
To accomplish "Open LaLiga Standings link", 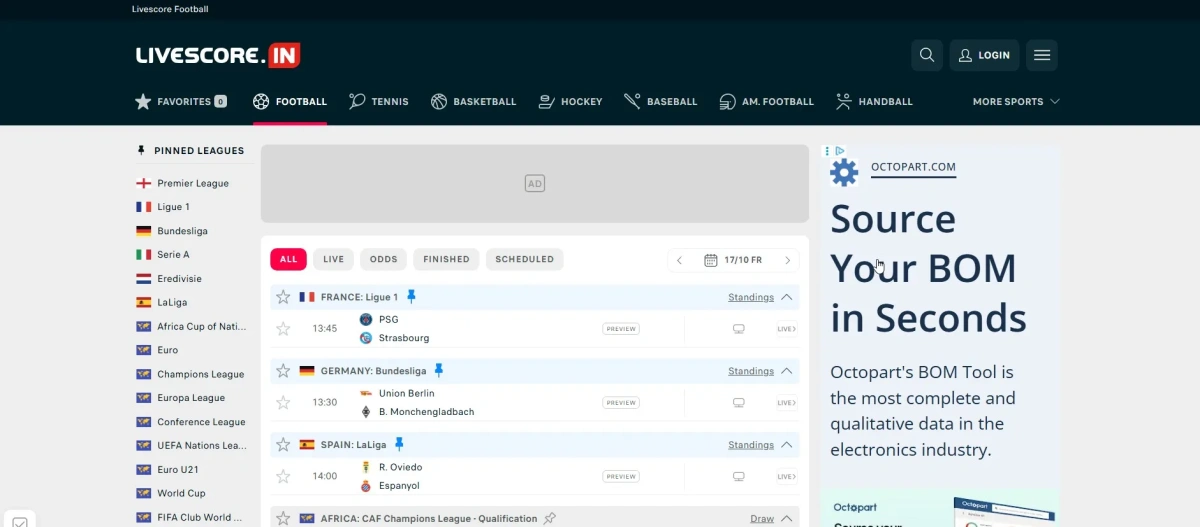I will [x=751, y=445].
